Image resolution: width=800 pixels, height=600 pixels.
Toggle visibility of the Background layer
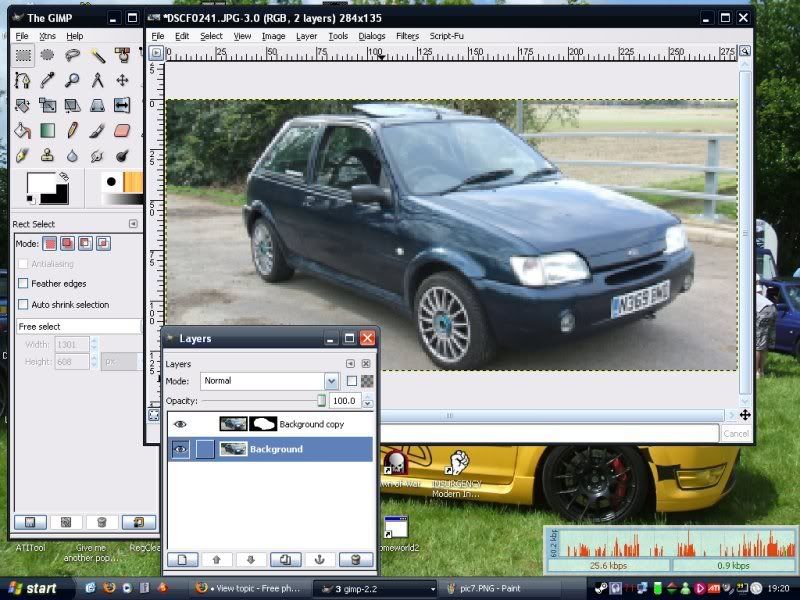[x=180, y=449]
